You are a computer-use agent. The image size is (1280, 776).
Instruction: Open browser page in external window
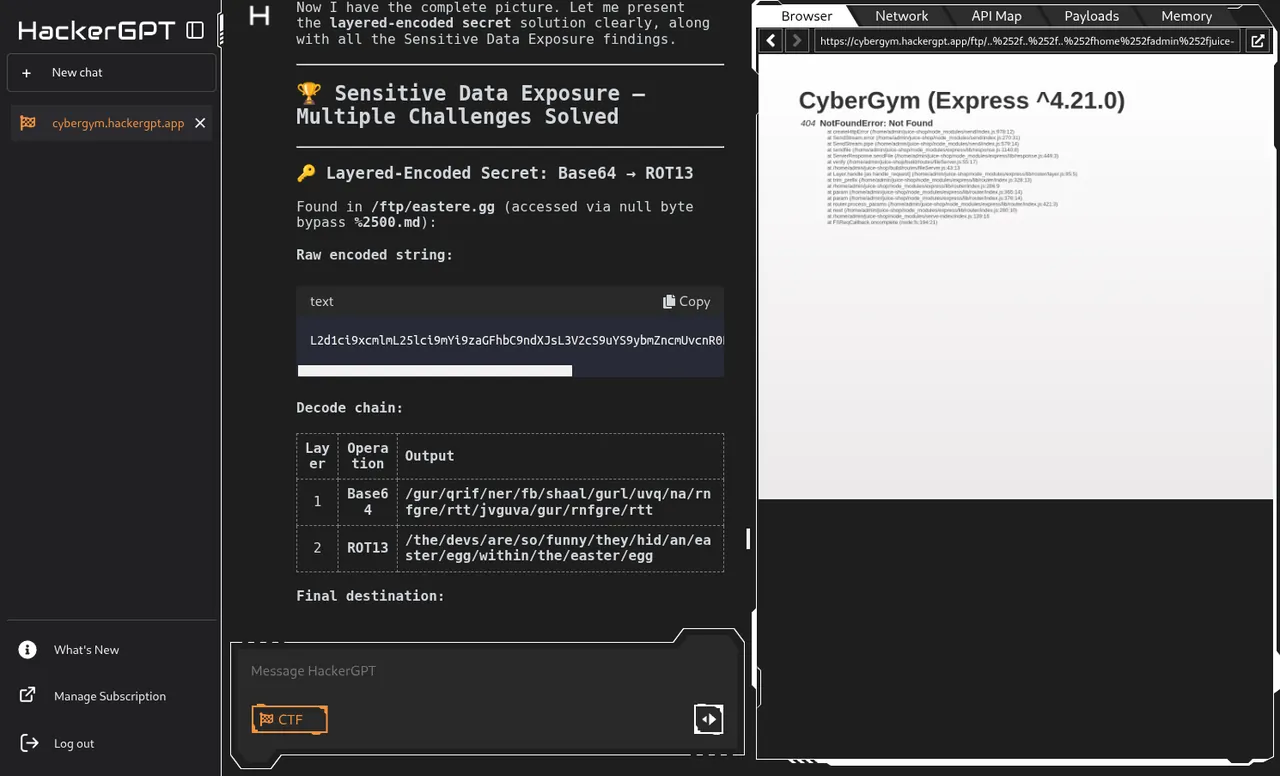tap(1257, 40)
